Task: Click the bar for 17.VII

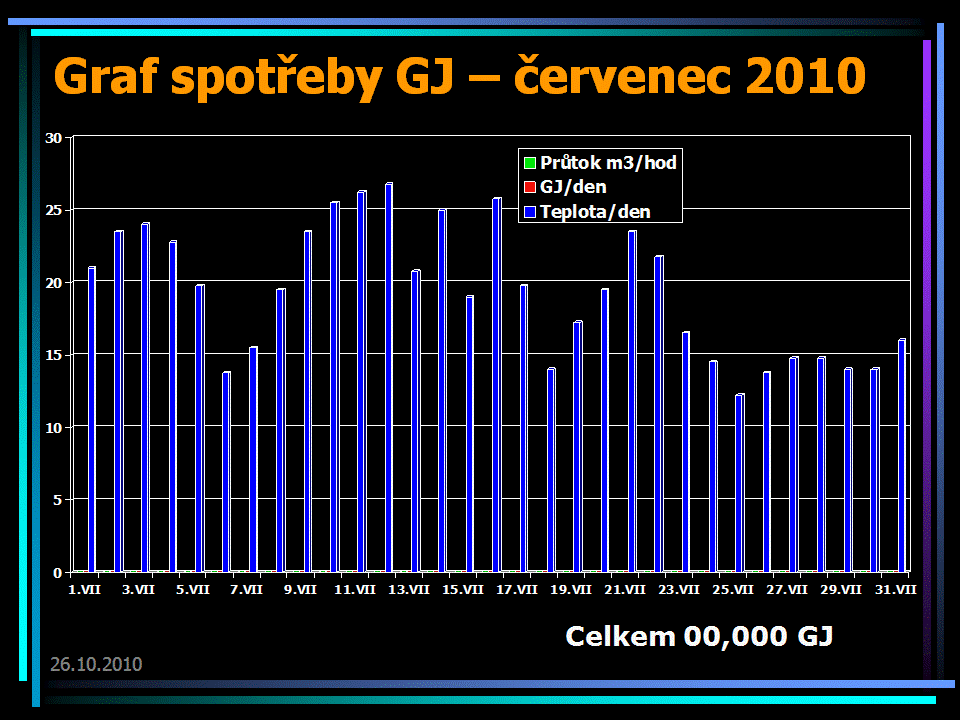Action: coord(524,428)
